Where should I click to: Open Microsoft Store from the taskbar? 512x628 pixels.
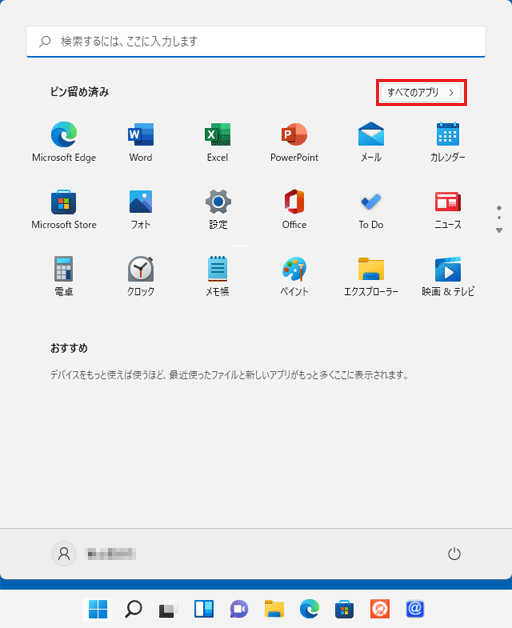pos(345,609)
